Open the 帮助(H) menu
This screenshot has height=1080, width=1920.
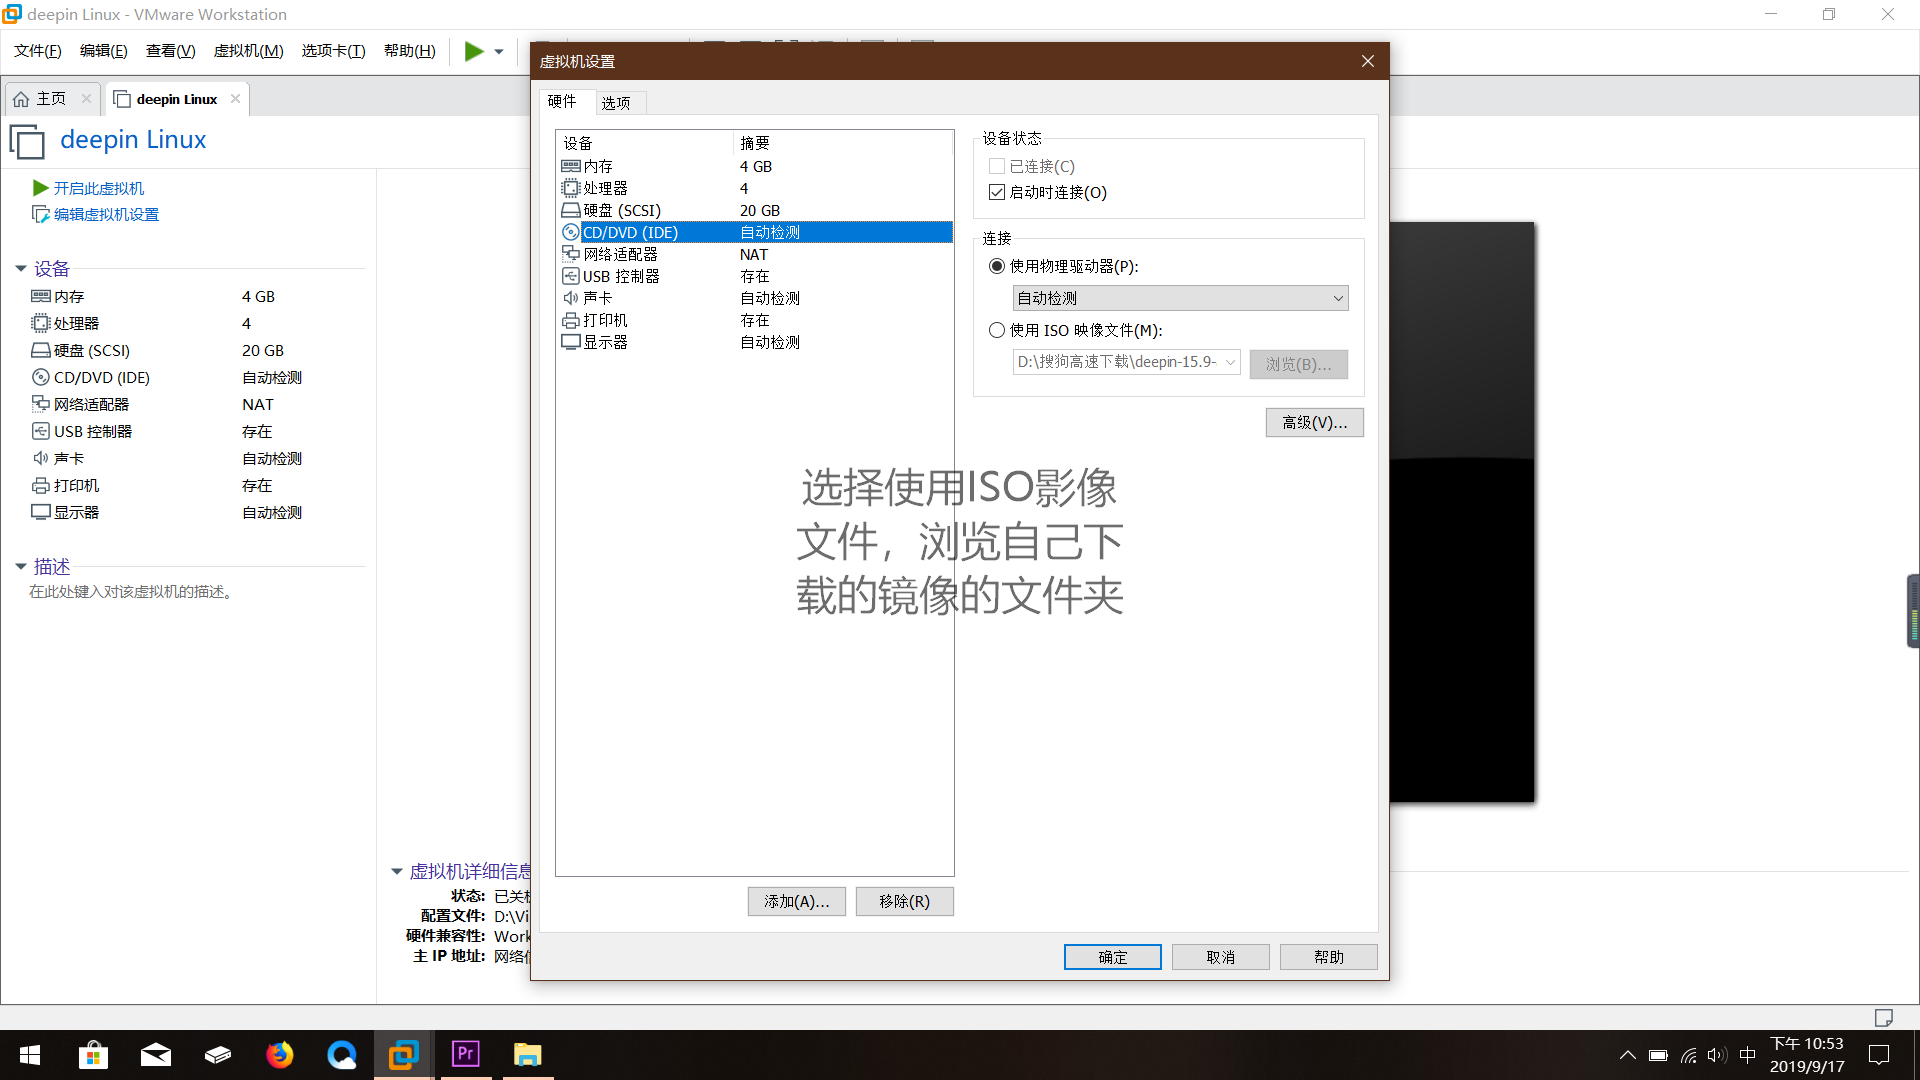click(x=410, y=51)
